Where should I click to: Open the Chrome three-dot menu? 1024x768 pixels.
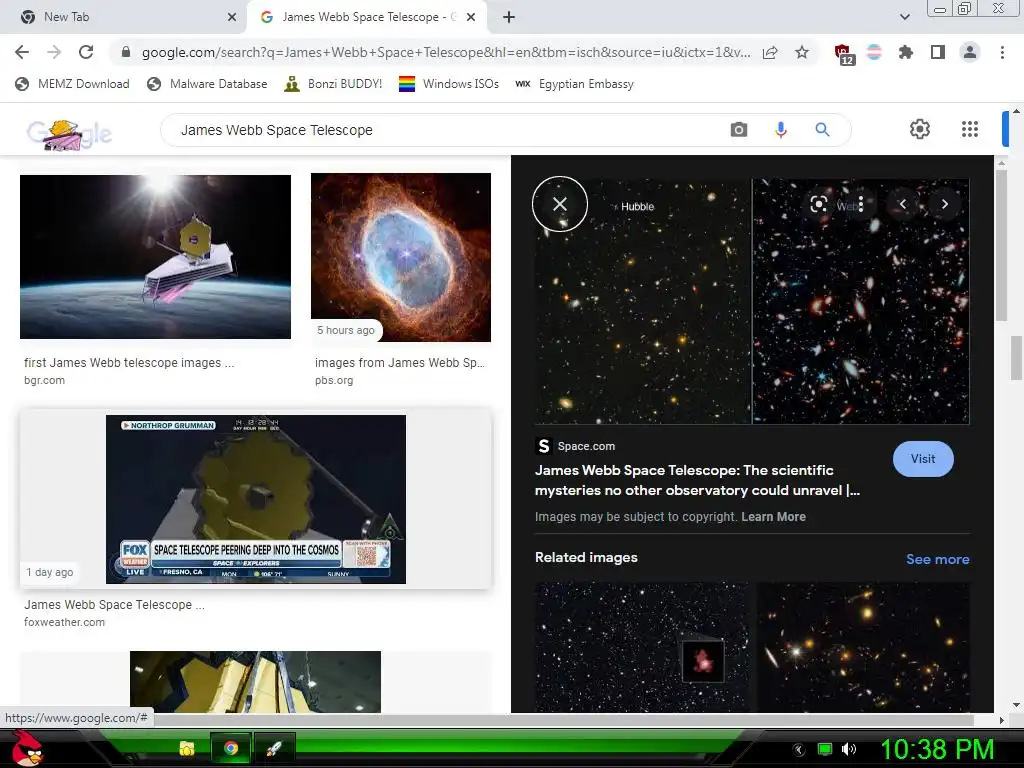1002,52
